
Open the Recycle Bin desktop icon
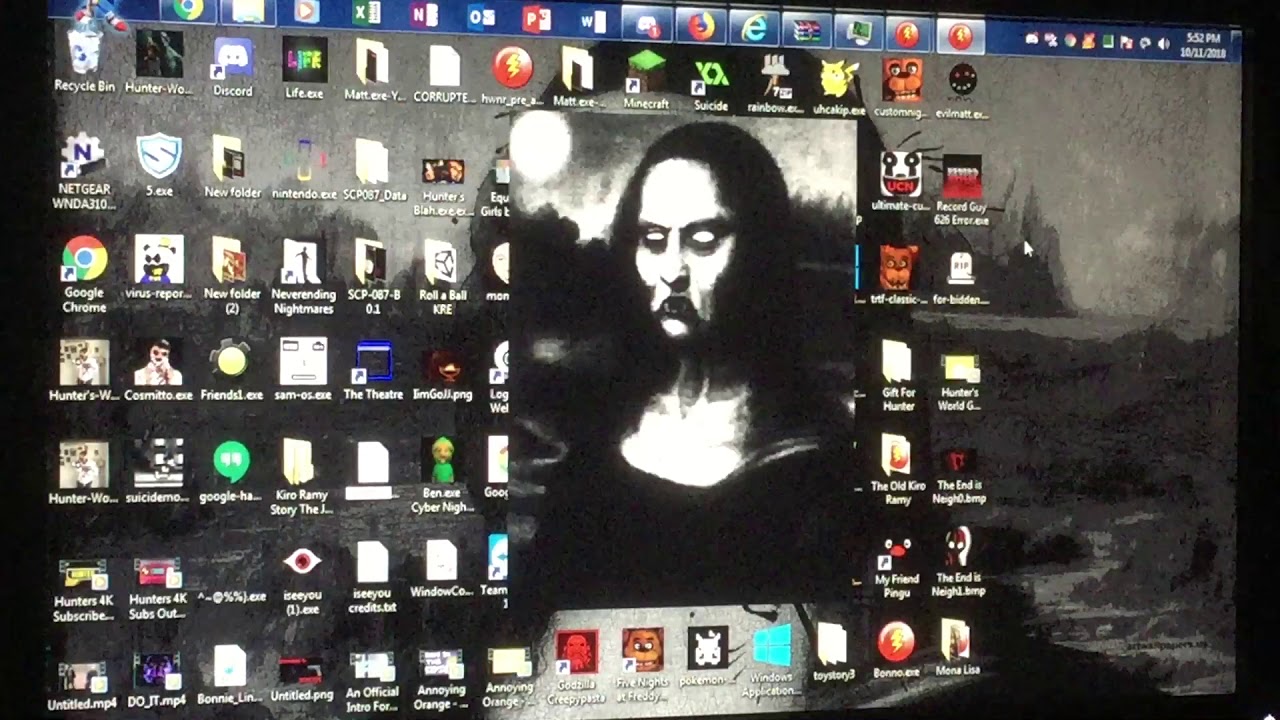tap(84, 62)
